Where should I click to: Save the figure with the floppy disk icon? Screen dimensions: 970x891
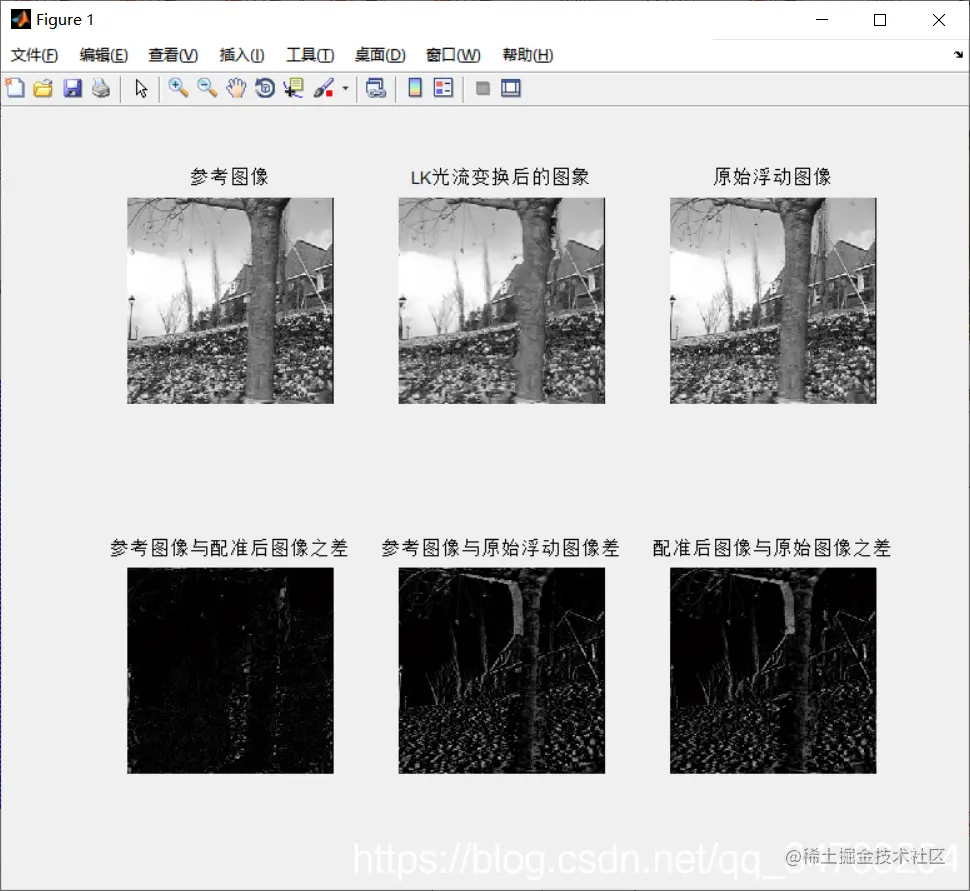72,88
